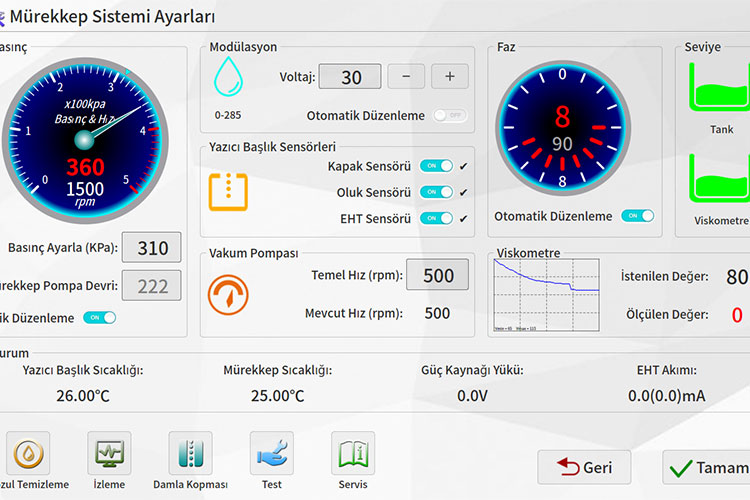The image size is (750, 500).
Task: Click the Mürekkep Pompa Devri field 222
Action: (152, 286)
